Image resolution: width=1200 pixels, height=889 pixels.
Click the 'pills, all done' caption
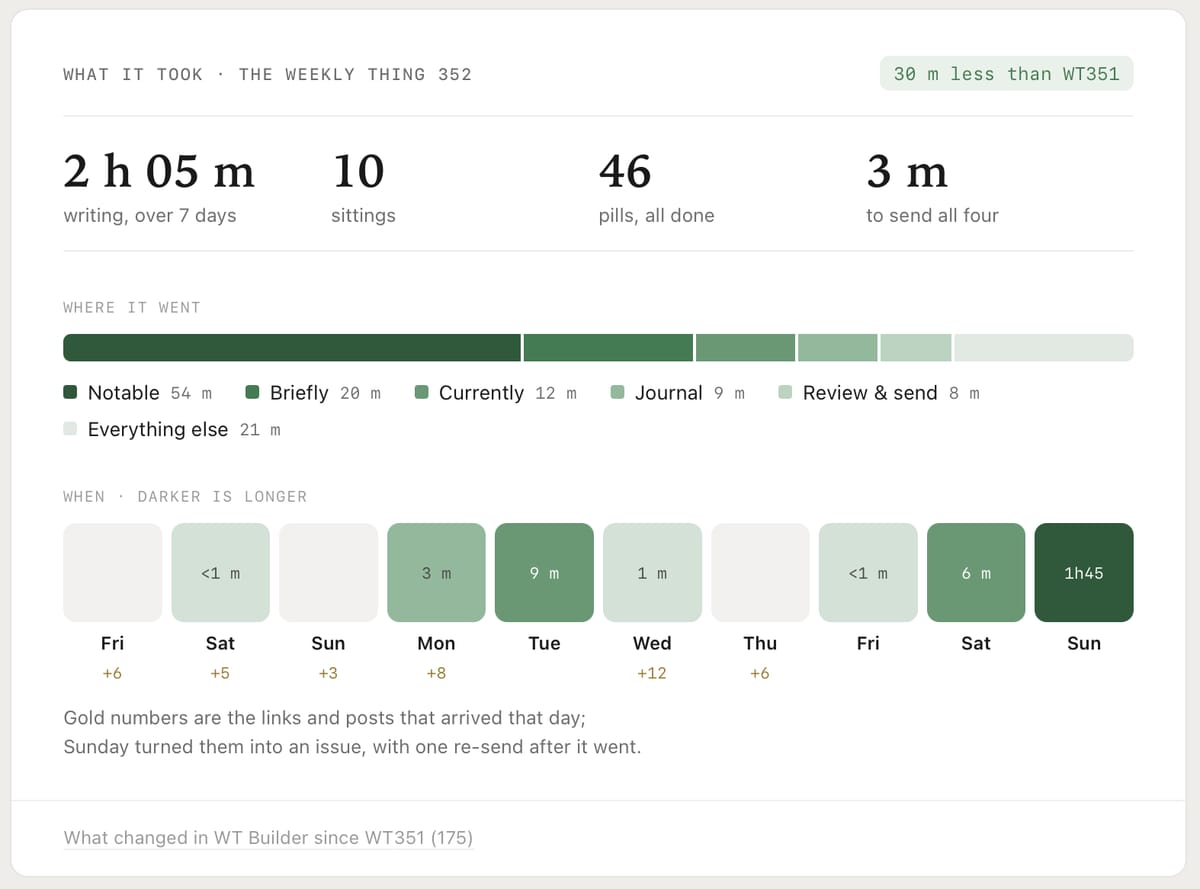click(657, 215)
